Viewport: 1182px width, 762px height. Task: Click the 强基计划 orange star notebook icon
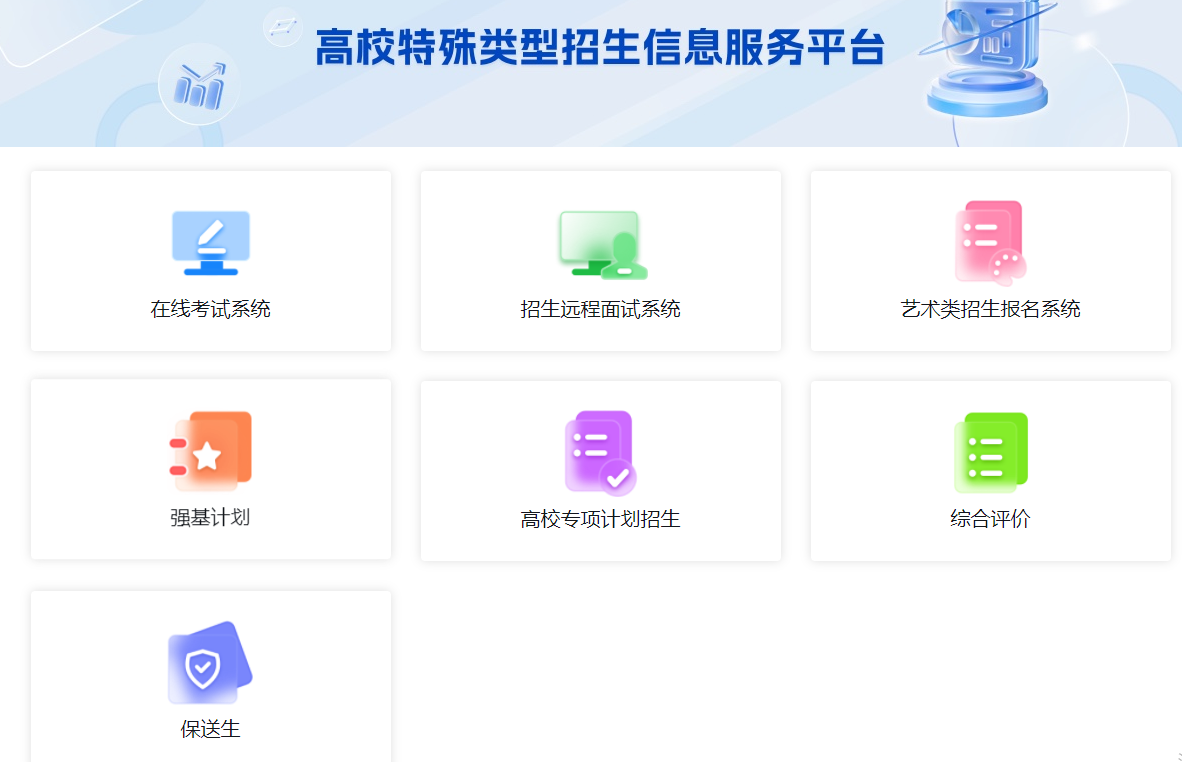click(210, 450)
